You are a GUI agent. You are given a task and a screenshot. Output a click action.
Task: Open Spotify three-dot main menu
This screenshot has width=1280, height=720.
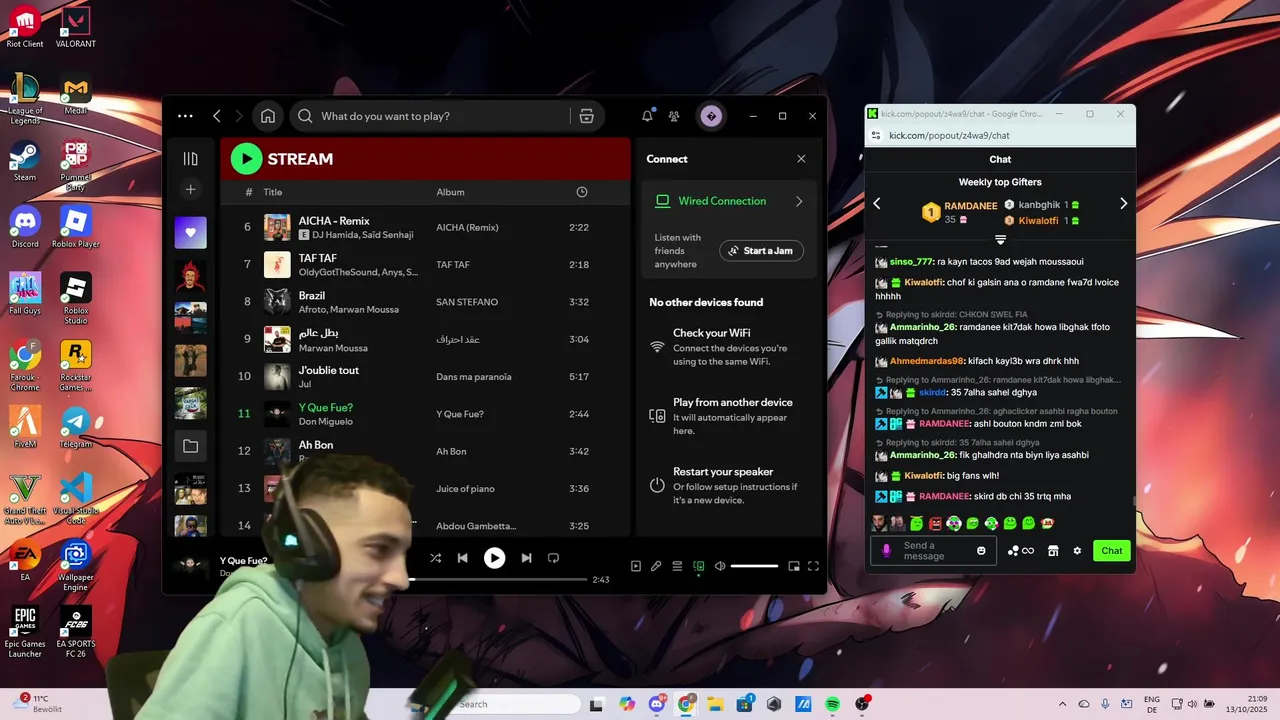(185, 116)
